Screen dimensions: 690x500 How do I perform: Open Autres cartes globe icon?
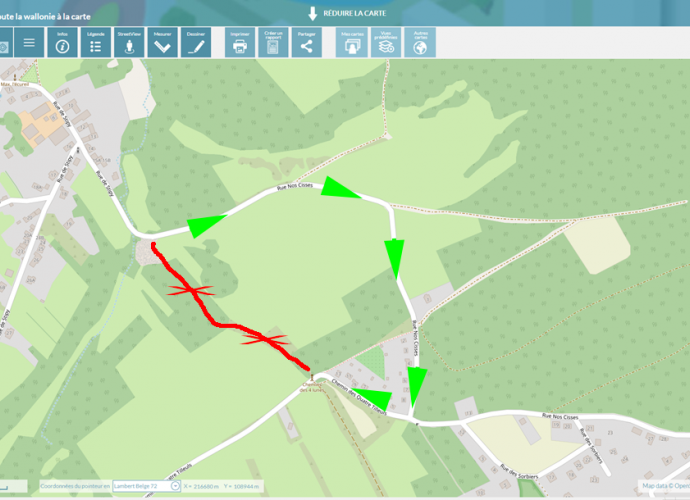420,42
